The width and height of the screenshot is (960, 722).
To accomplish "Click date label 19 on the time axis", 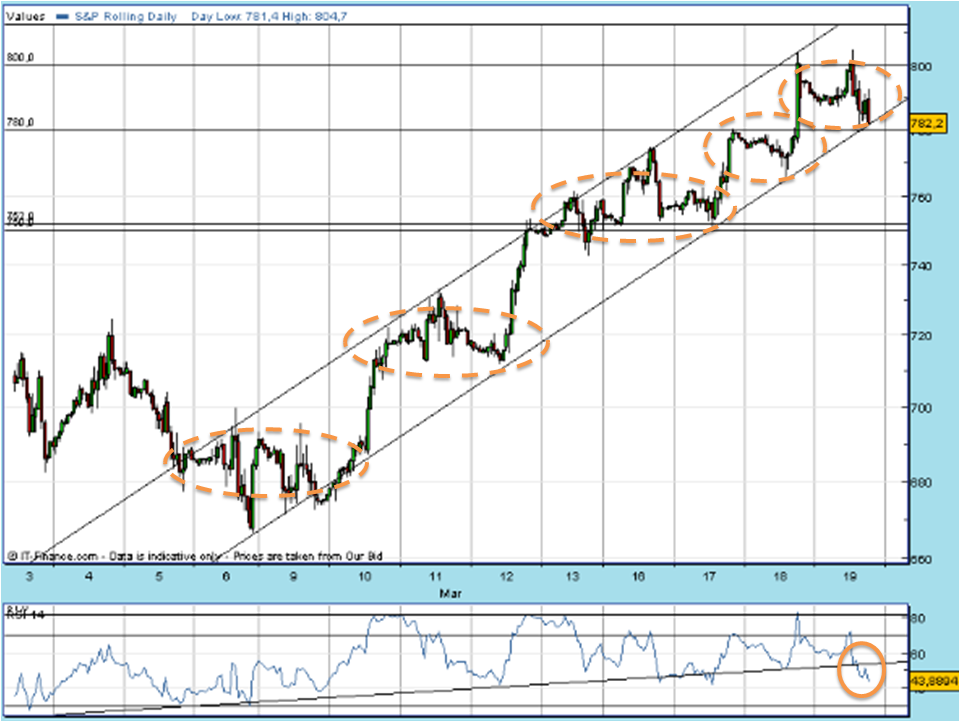I will pyautogui.click(x=850, y=576).
